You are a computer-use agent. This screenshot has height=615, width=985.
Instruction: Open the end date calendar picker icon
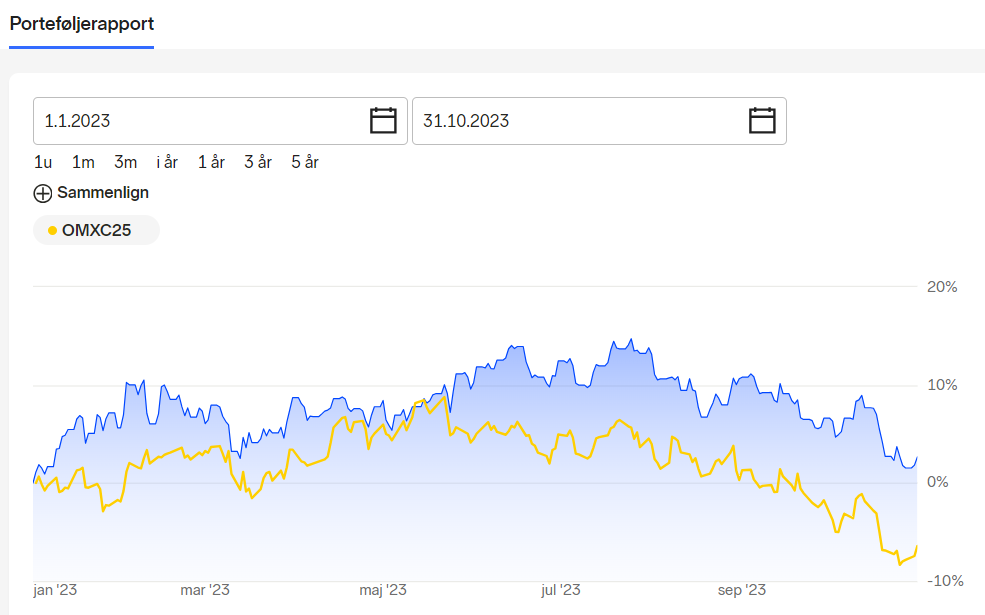(762, 121)
